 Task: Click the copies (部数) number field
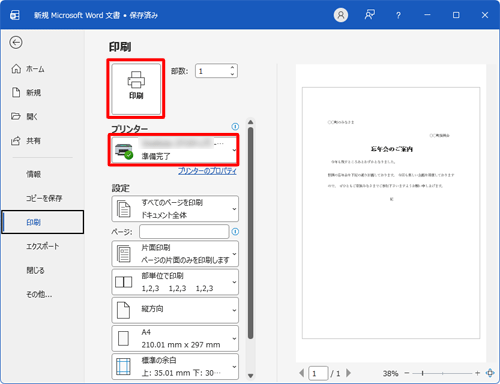pos(213,71)
